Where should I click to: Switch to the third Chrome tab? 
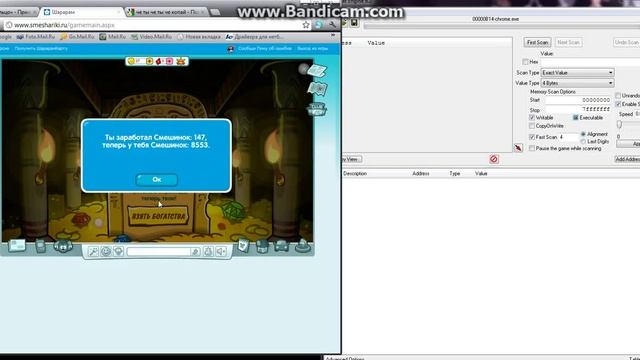coord(167,12)
